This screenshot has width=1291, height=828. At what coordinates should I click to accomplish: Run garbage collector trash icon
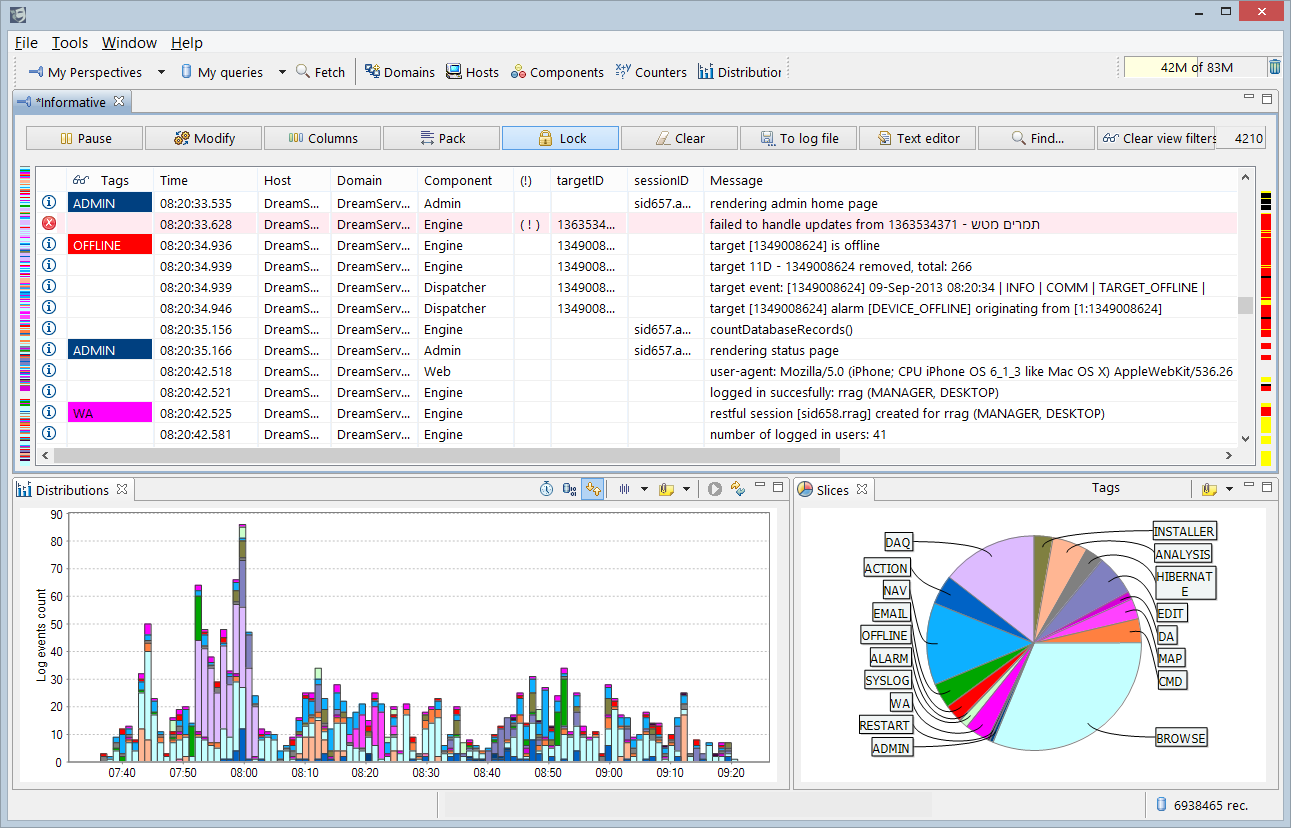coord(1274,67)
